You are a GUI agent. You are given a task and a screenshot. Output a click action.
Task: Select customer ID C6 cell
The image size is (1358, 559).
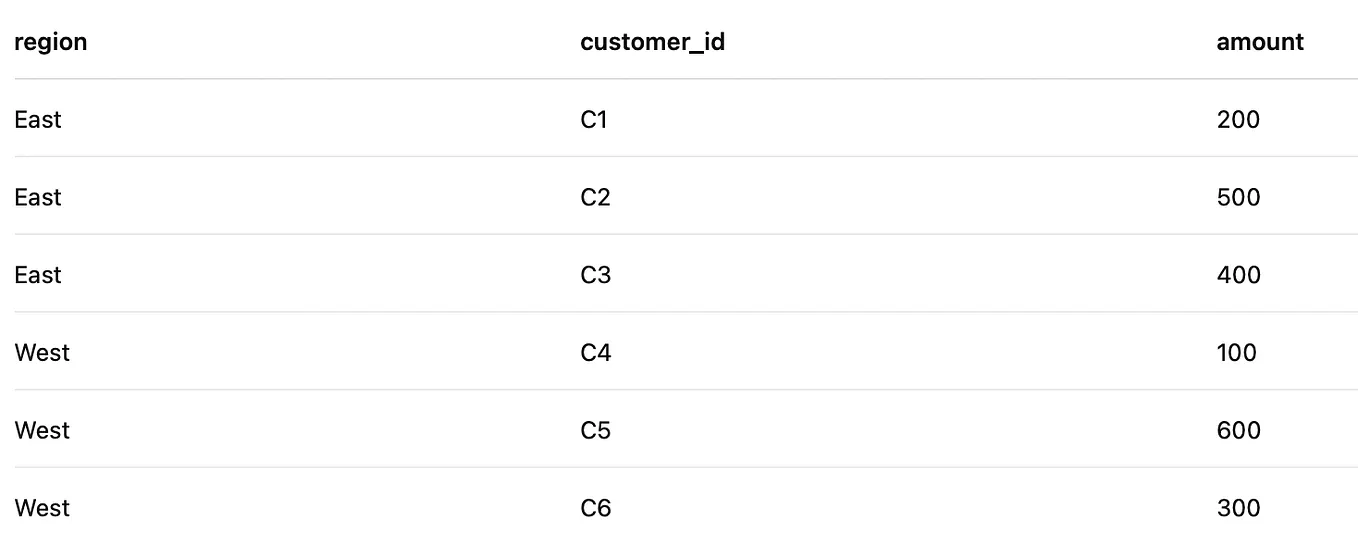595,508
